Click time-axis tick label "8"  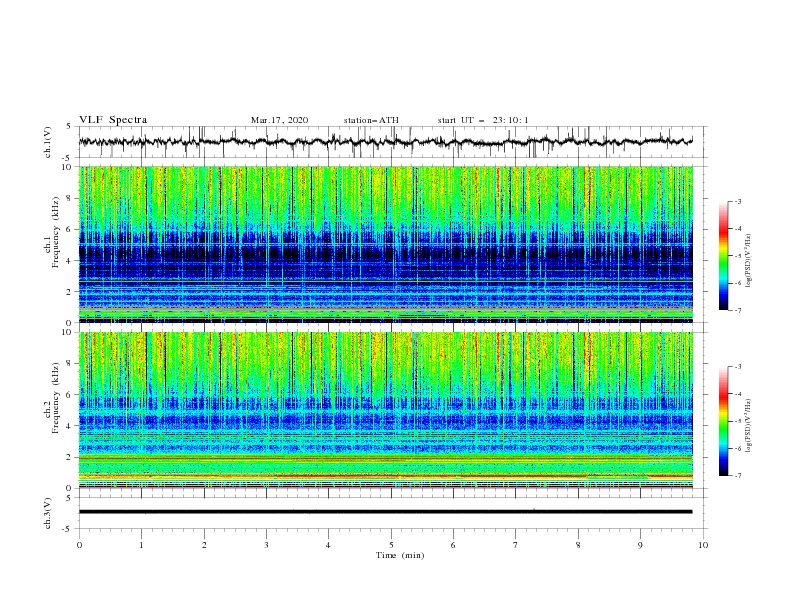578,545
